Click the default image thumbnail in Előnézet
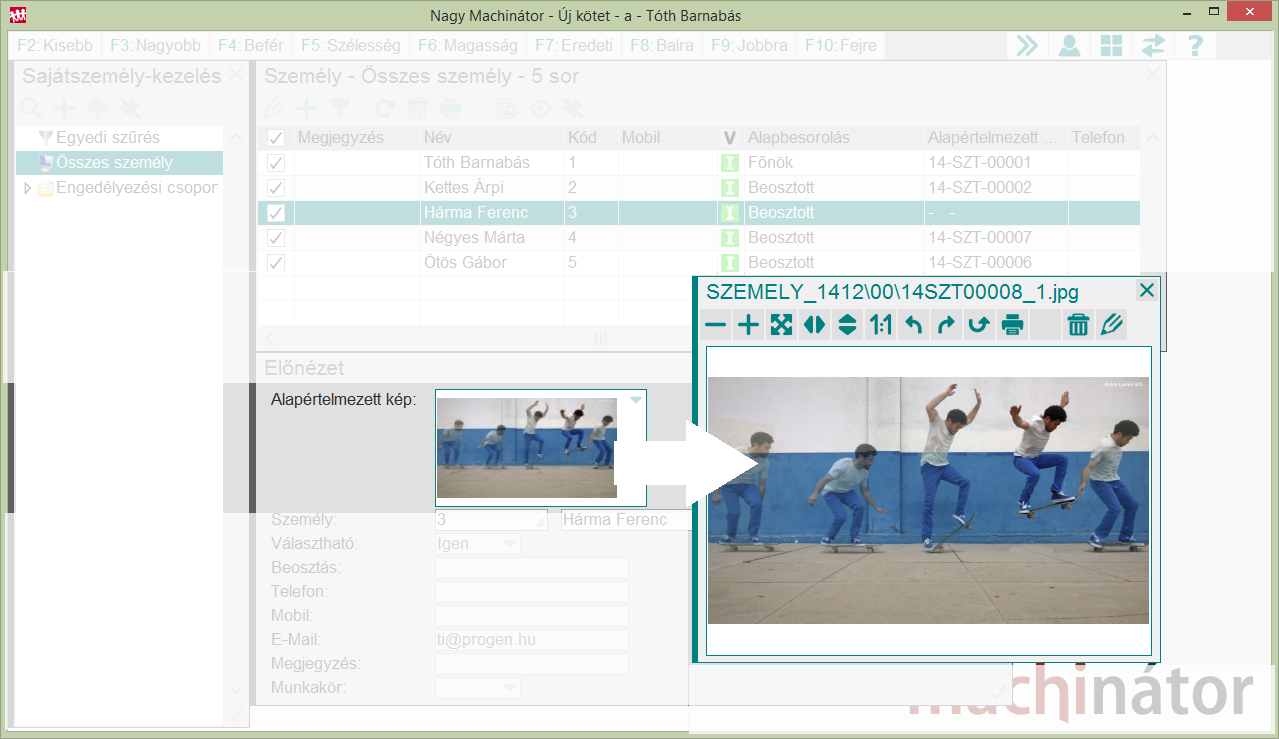This screenshot has height=739, width=1279. coord(527,448)
